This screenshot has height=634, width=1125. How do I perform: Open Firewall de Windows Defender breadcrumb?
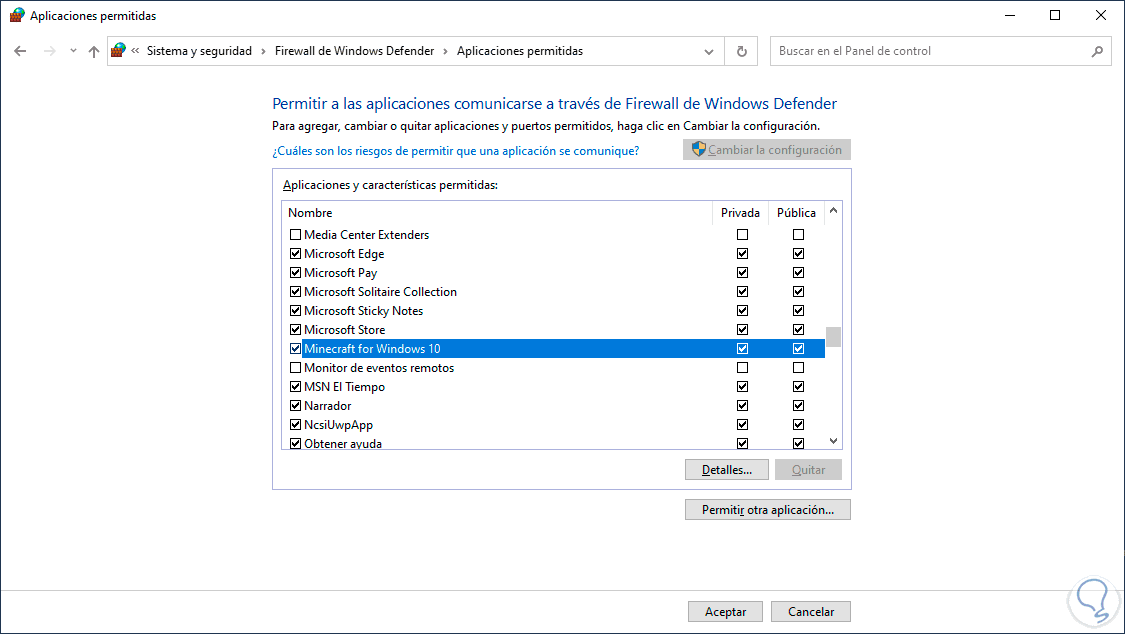click(x=354, y=51)
